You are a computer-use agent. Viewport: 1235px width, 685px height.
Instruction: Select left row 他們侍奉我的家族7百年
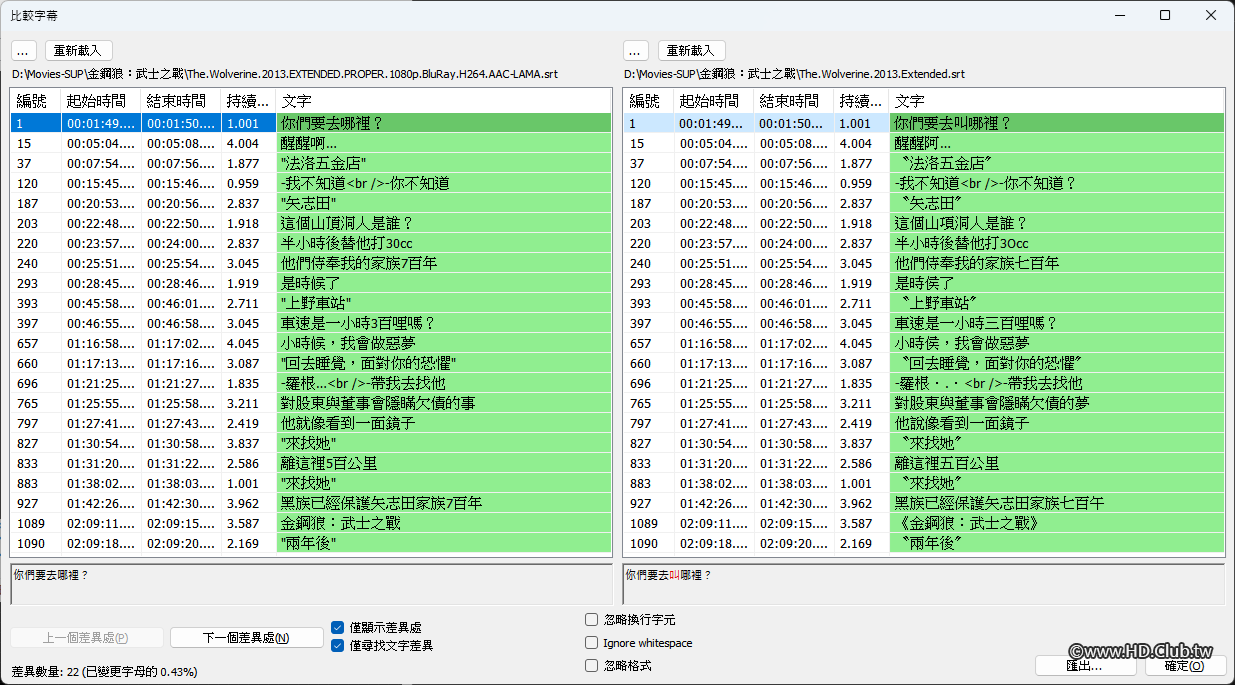tap(311, 263)
